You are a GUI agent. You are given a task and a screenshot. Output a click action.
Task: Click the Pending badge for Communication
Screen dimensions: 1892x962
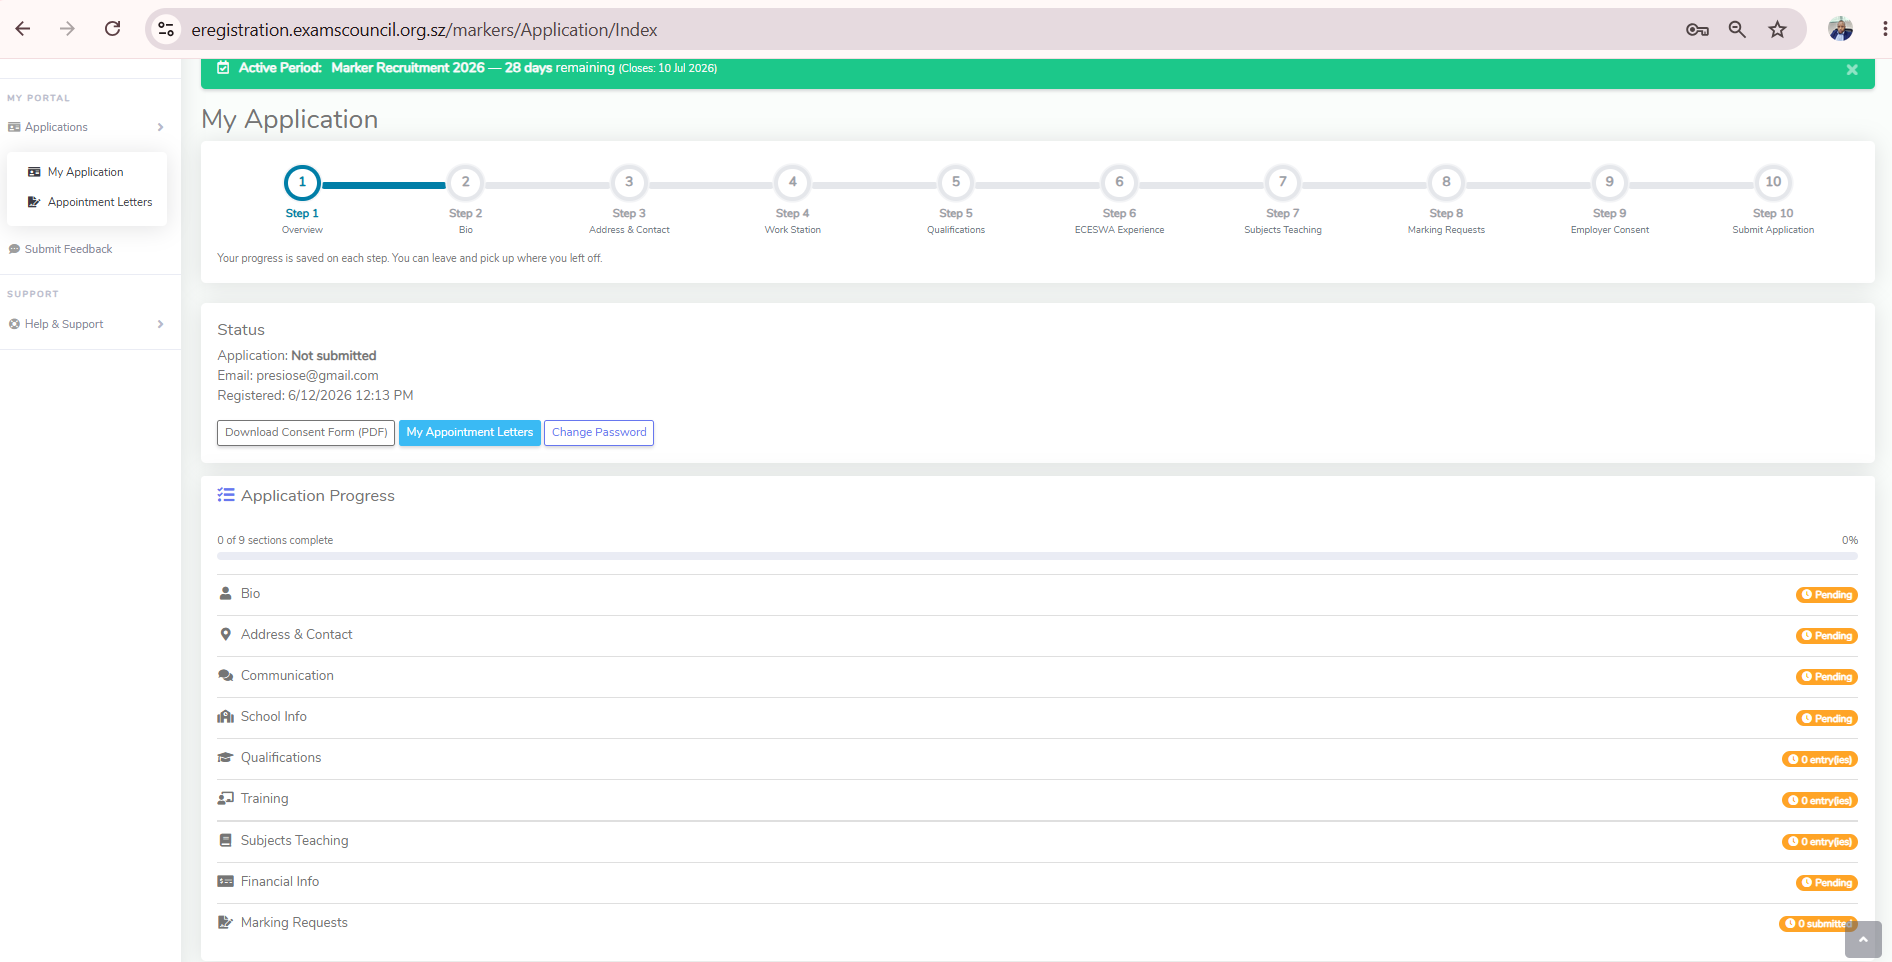tap(1827, 677)
